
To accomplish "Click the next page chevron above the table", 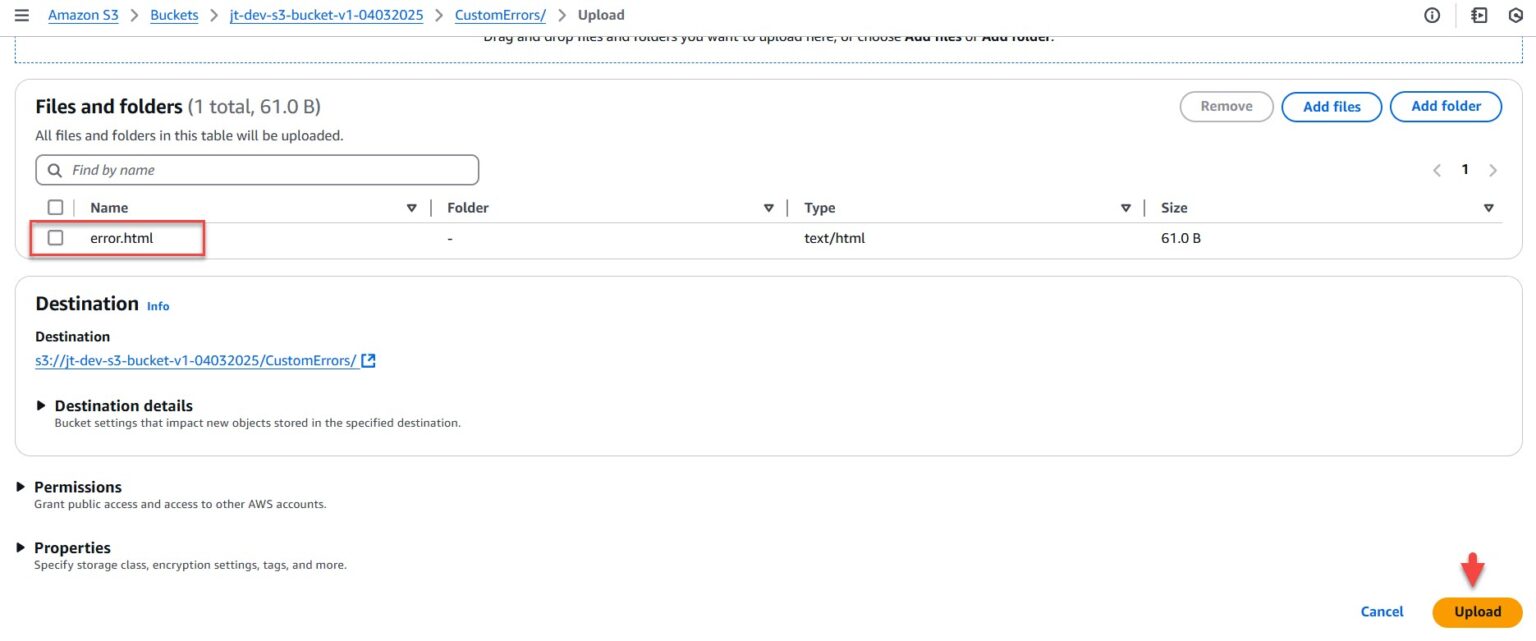I will pyautogui.click(x=1492, y=169).
